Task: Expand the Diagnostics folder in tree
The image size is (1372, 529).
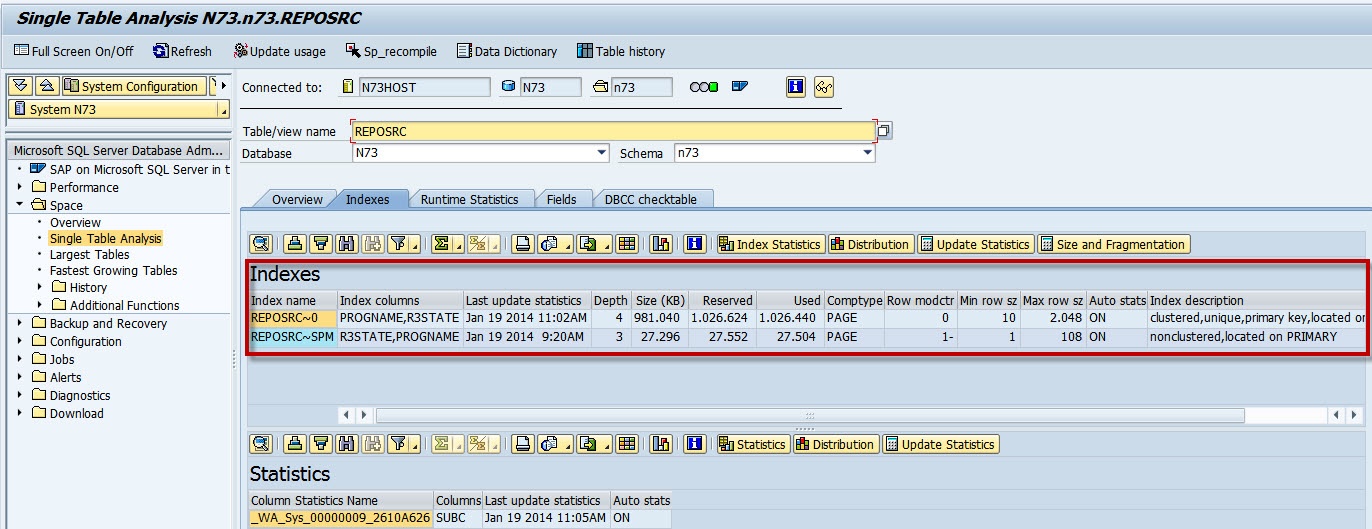Action: click(x=20, y=395)
